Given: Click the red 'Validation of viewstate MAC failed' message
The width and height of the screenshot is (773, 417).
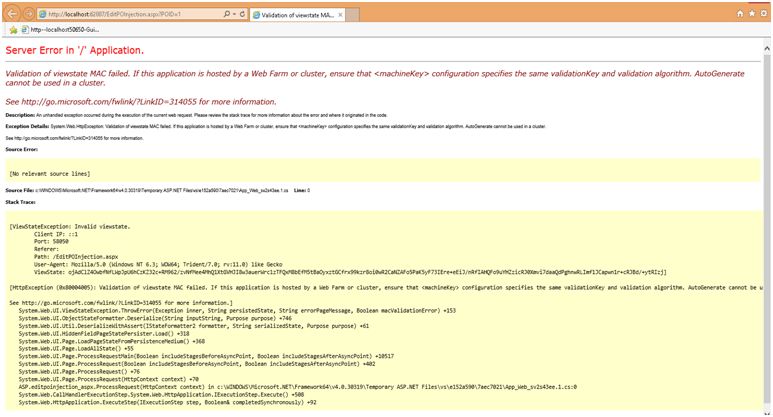Looking at the screenshot, I should tap(375, 78).
